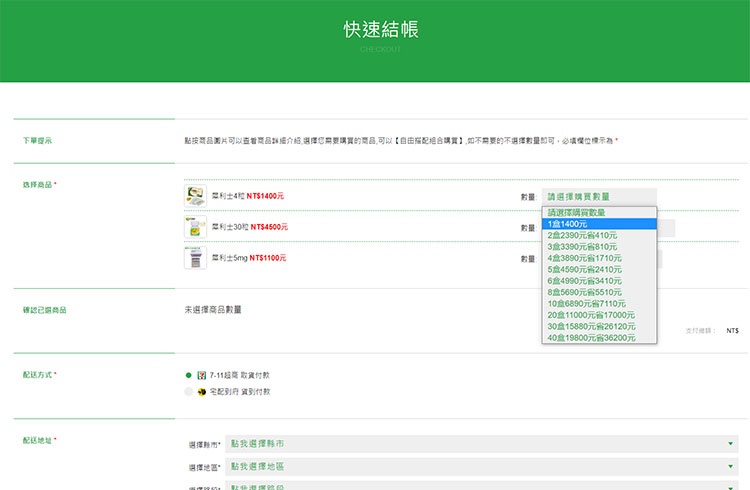
Task: Click the 快速結帳 page heading
Action: click(x=381, y=29)
